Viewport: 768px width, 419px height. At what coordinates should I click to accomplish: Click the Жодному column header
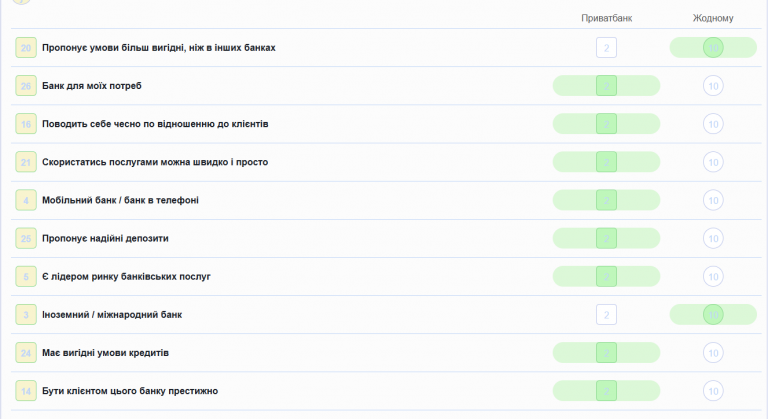713,18
